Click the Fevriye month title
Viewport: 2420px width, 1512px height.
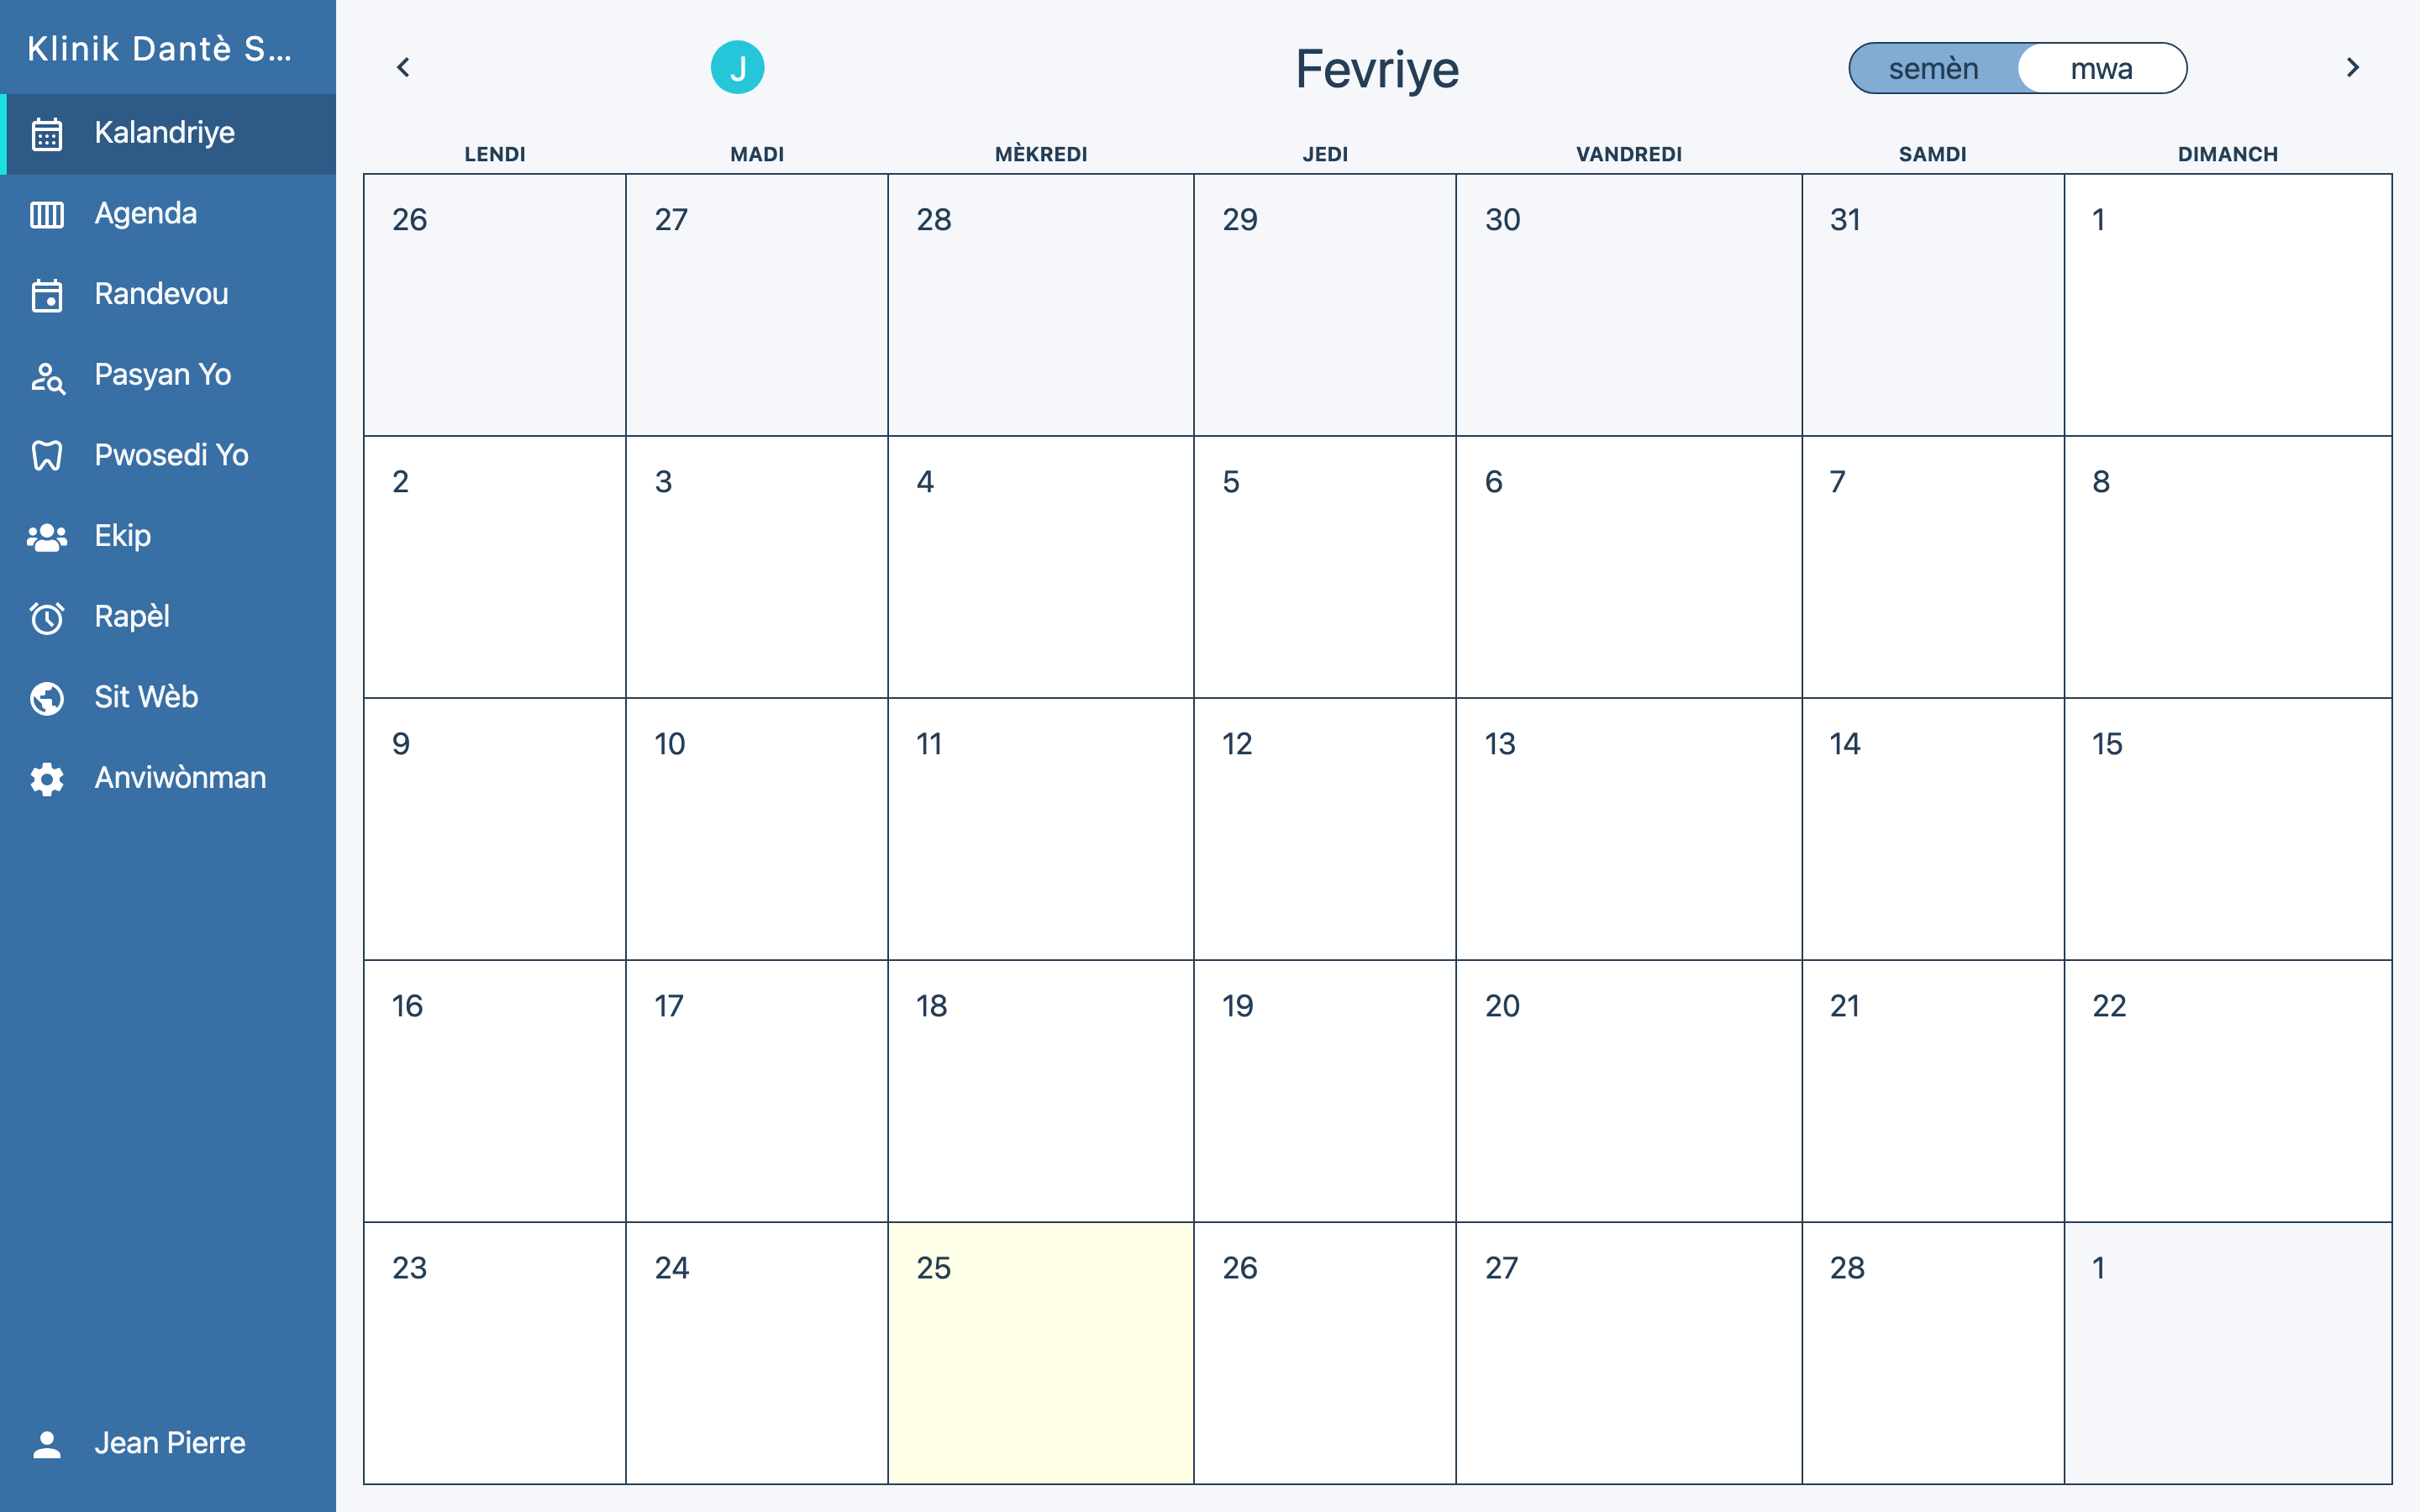(1377, 69)
